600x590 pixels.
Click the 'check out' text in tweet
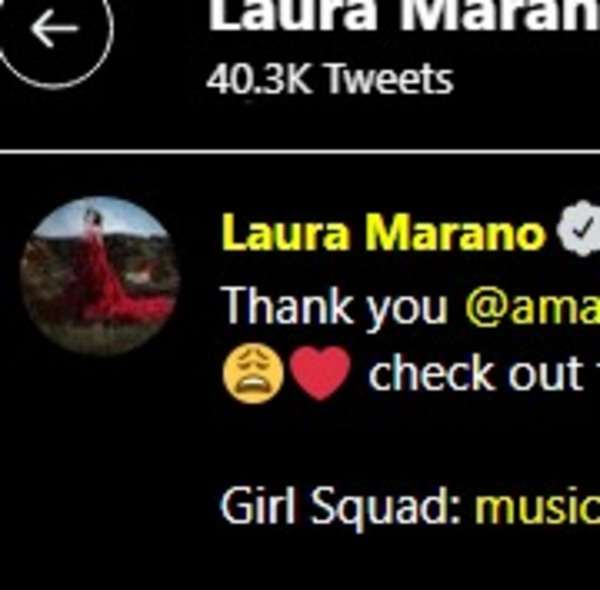pyautogui.click(x=475, y=373)
